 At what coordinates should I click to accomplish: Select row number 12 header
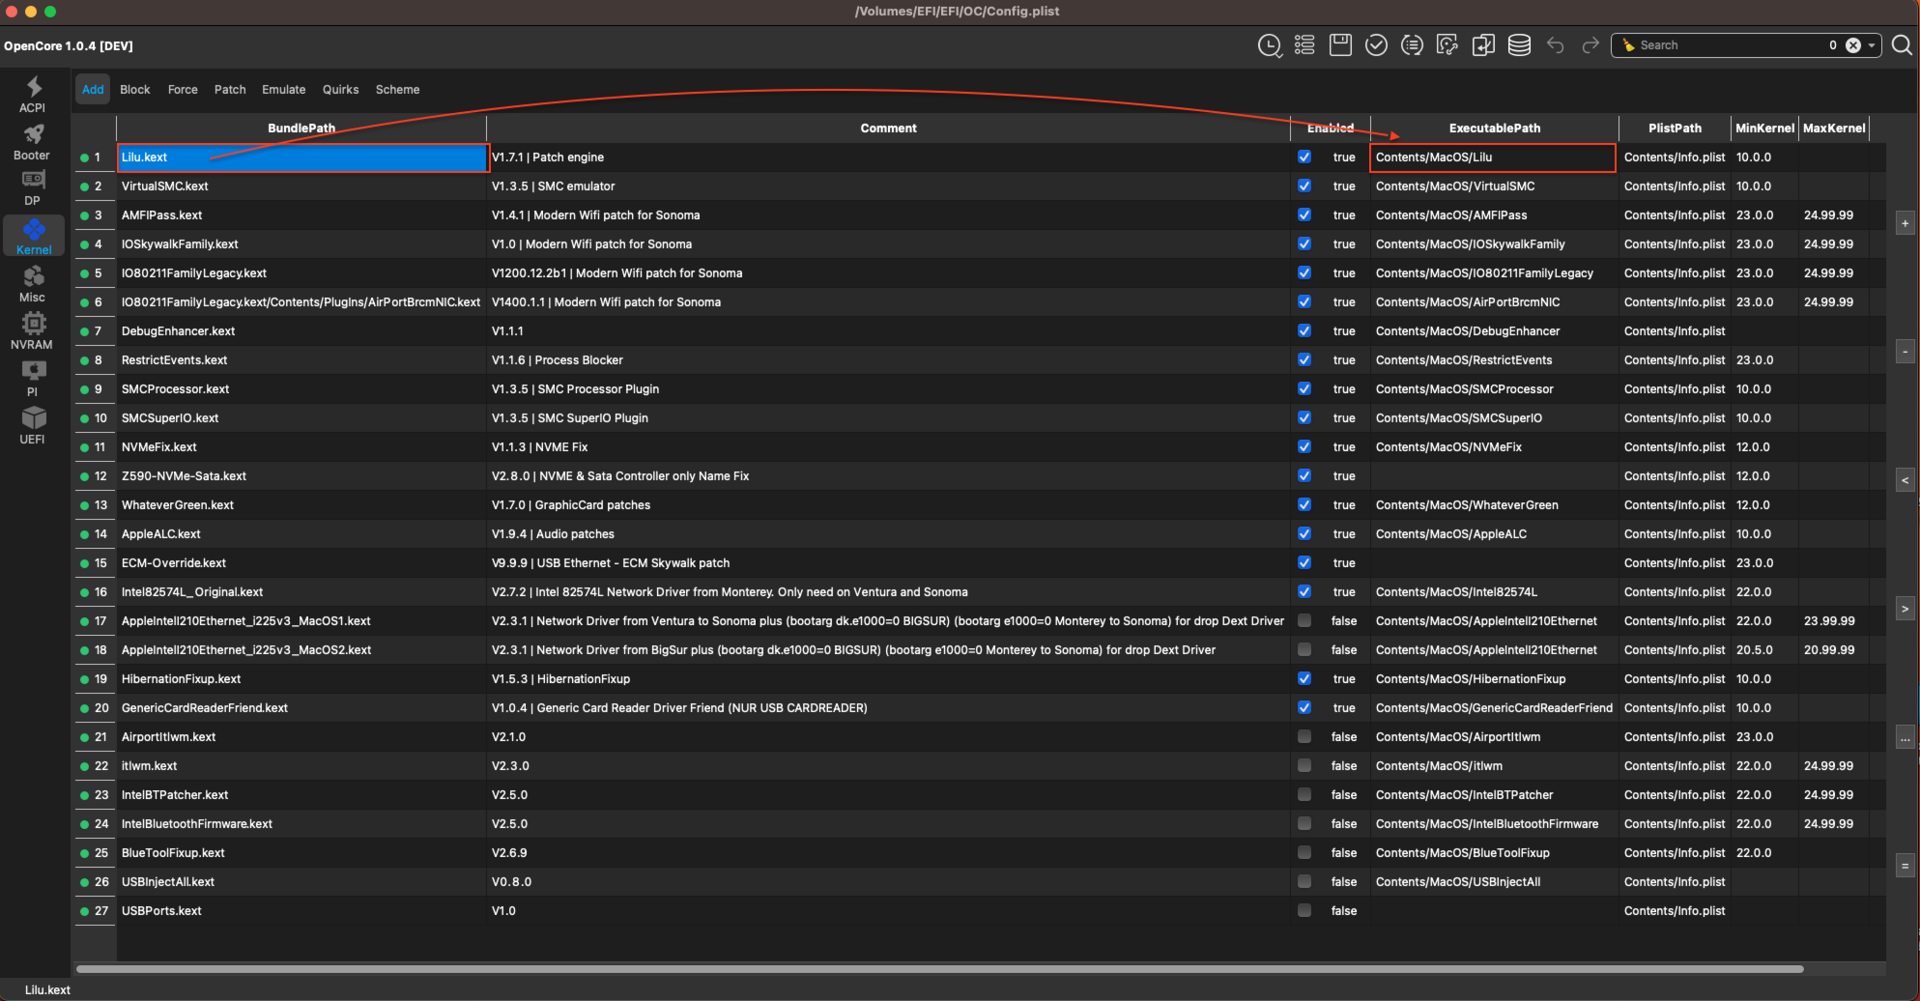coord(96,476)
